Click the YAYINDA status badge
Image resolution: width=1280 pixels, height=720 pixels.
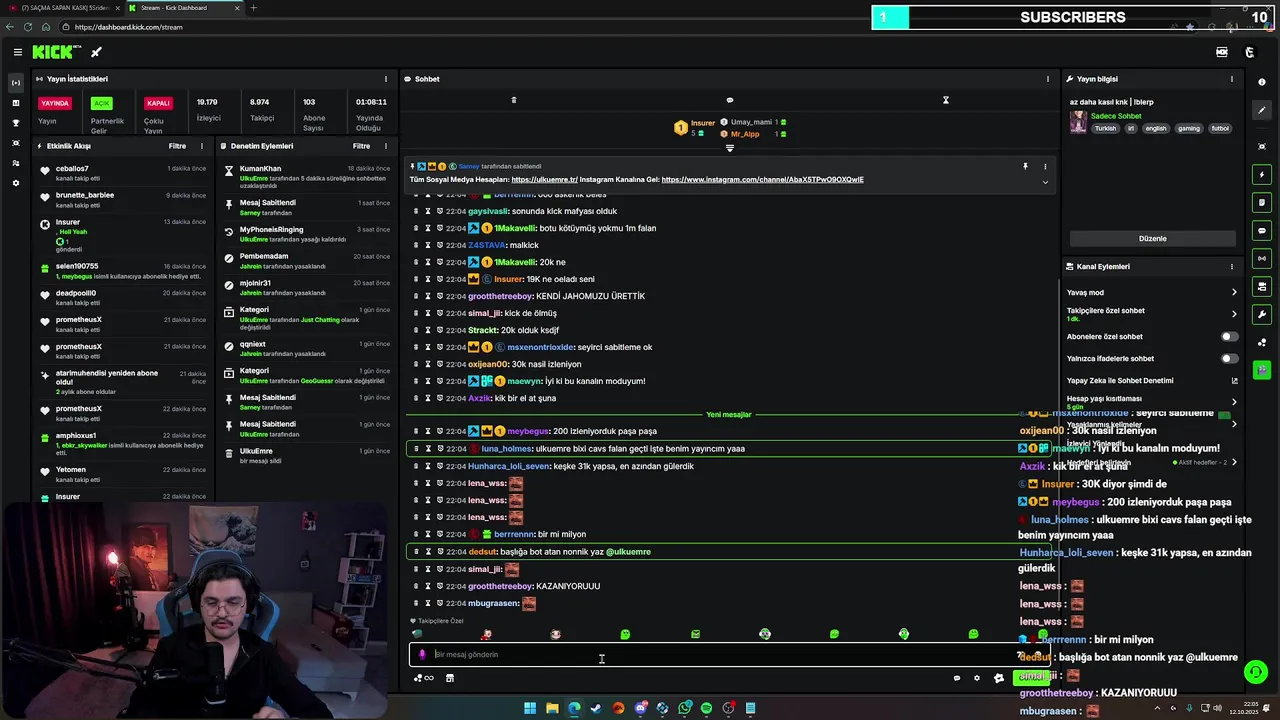[x=55, y=103]
